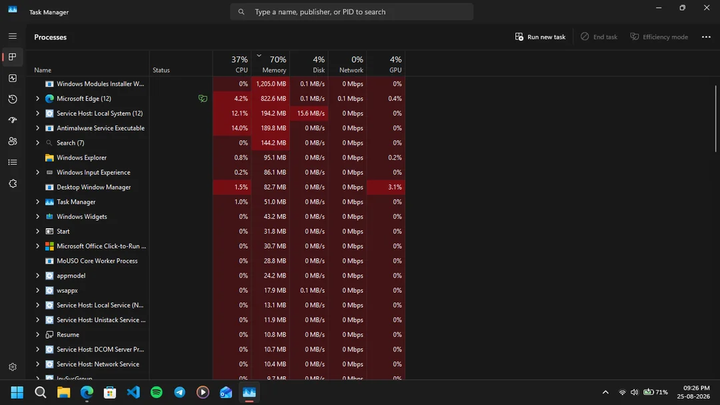Open Outlook from taskbar
This screenshot has height=405, width=720.
[226, 392]
